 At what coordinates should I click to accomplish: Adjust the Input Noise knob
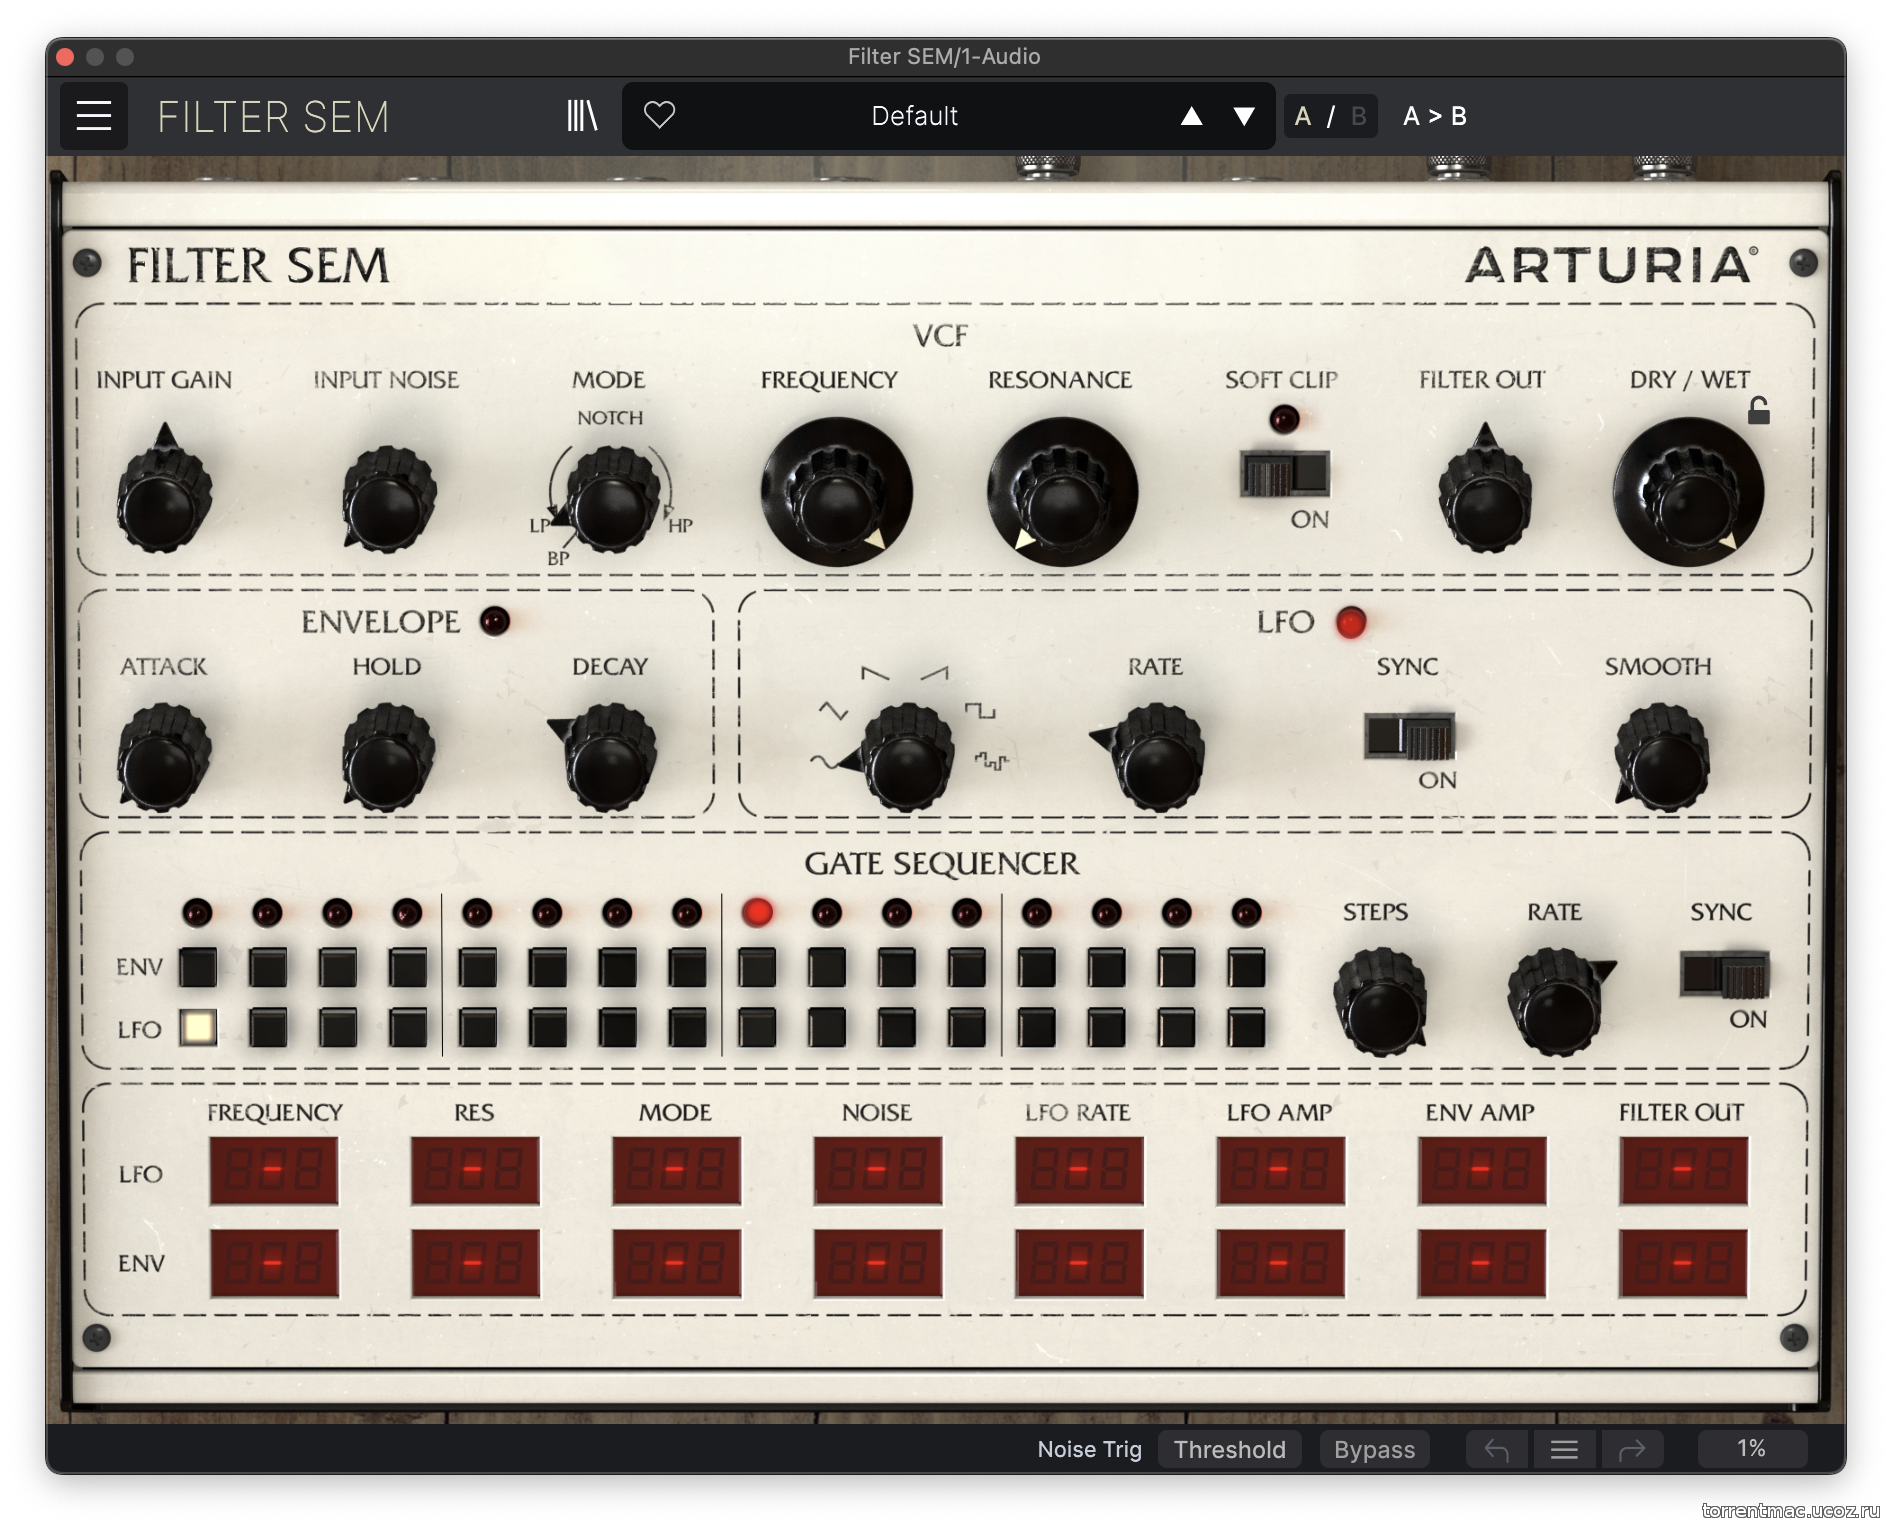388,498
